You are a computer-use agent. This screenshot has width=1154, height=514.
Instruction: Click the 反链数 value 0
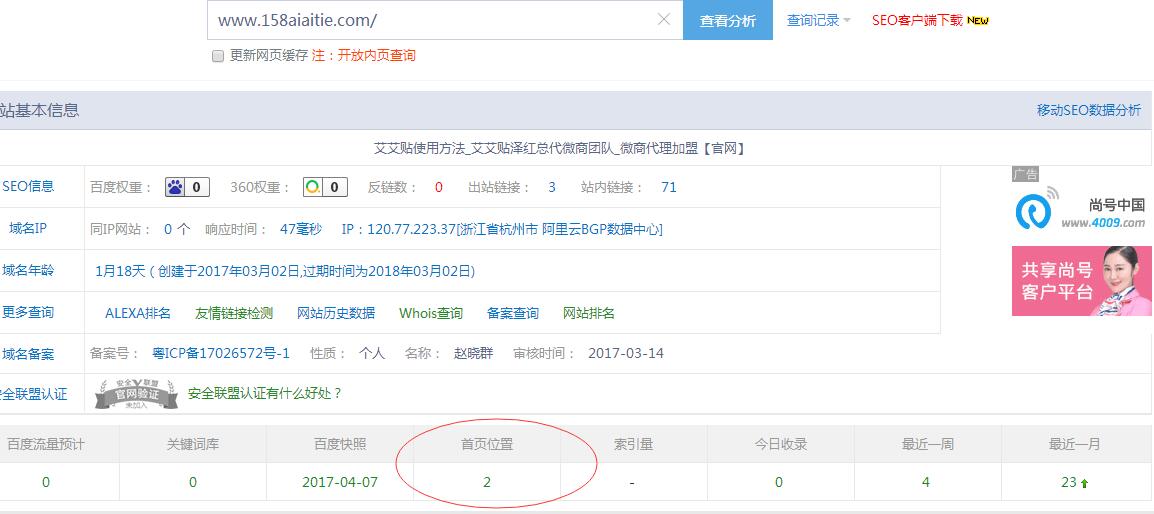(x=439, y=187)
